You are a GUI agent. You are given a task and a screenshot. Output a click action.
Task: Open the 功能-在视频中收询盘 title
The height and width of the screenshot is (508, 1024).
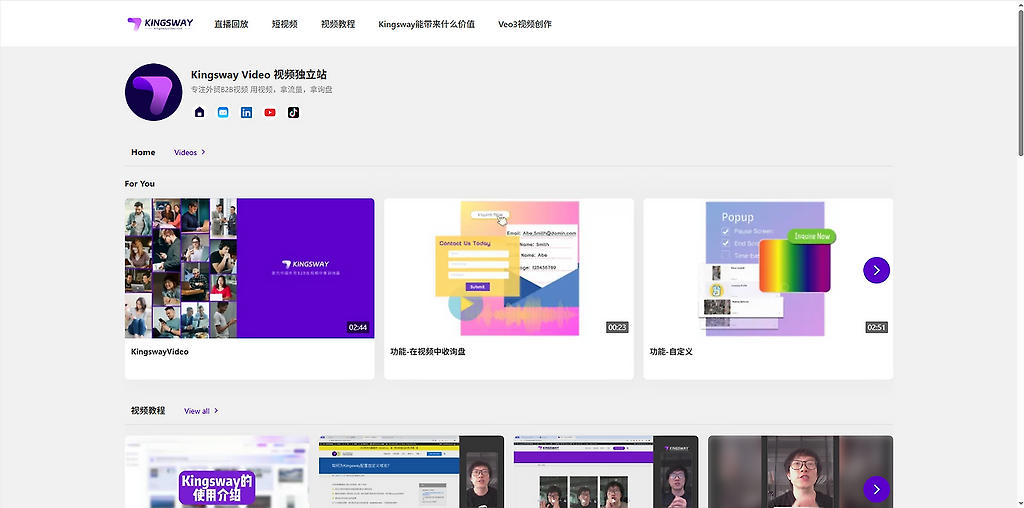coord(428,351)
